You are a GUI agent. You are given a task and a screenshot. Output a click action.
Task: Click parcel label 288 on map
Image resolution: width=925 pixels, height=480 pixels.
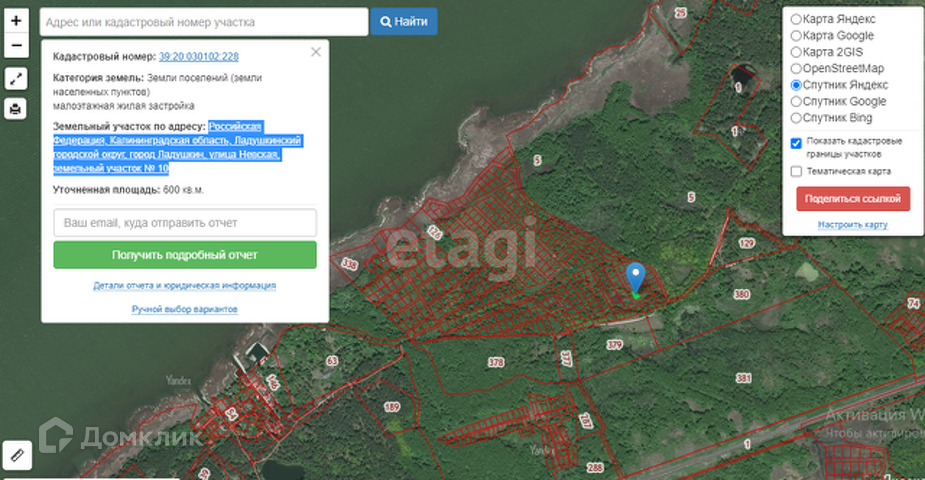595,468
